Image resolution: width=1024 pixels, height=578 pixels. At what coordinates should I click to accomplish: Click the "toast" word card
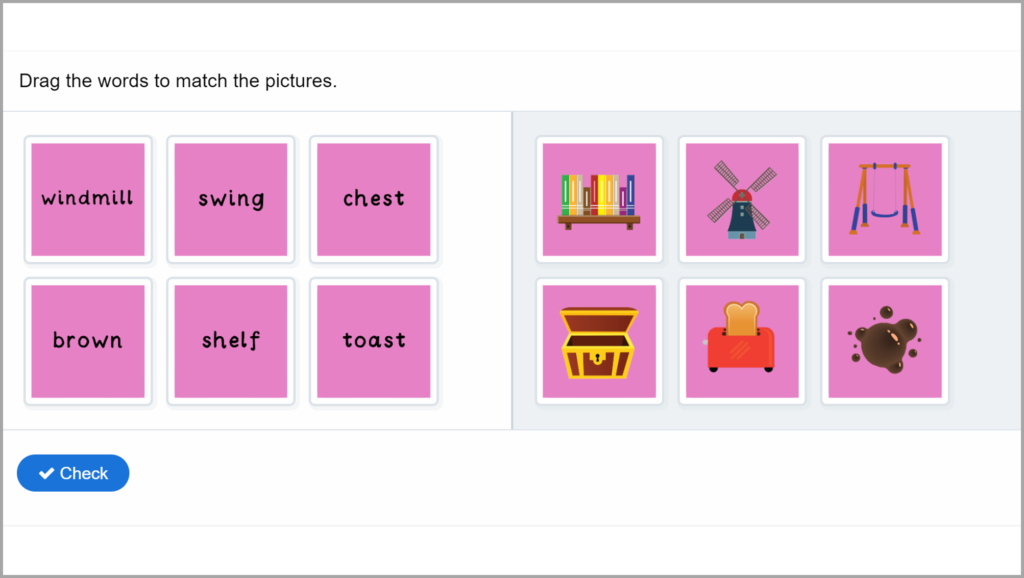[373, 341]
